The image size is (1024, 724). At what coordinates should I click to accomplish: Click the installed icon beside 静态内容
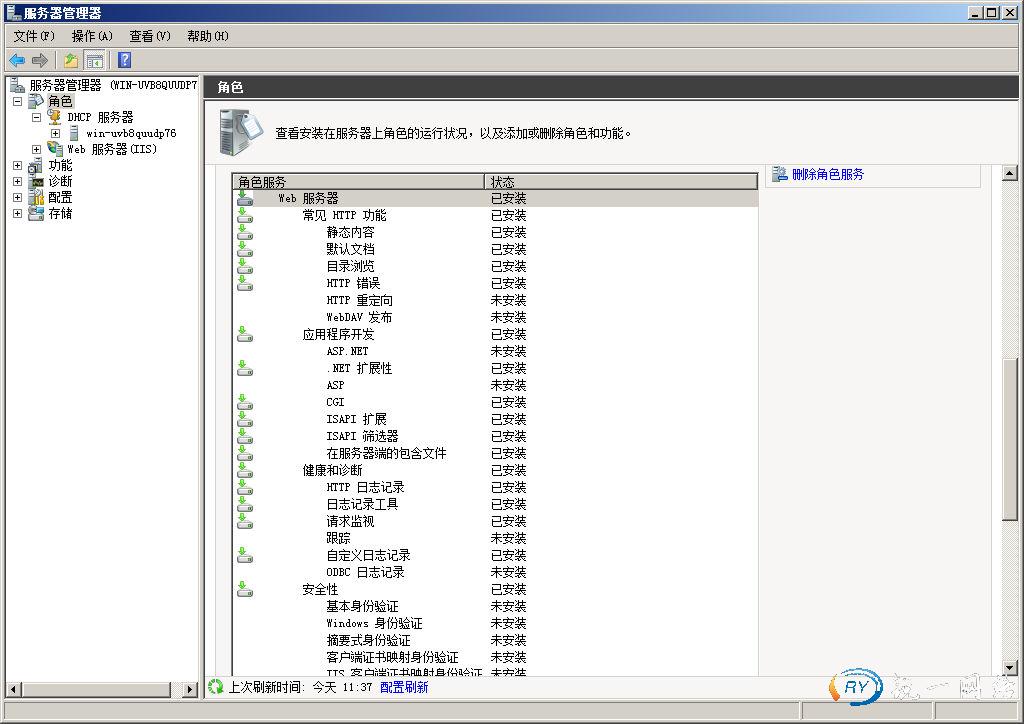pyautogui.click(x=244, y=232)
